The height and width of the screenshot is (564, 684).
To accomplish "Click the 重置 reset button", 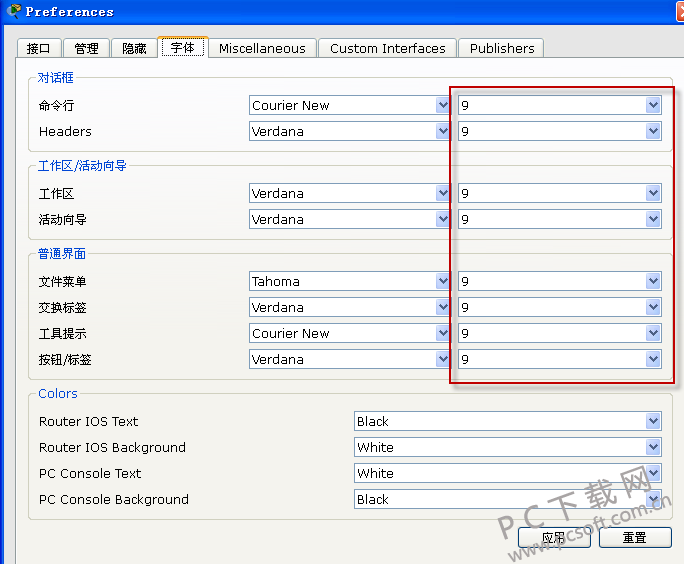I will click(635, 537).
